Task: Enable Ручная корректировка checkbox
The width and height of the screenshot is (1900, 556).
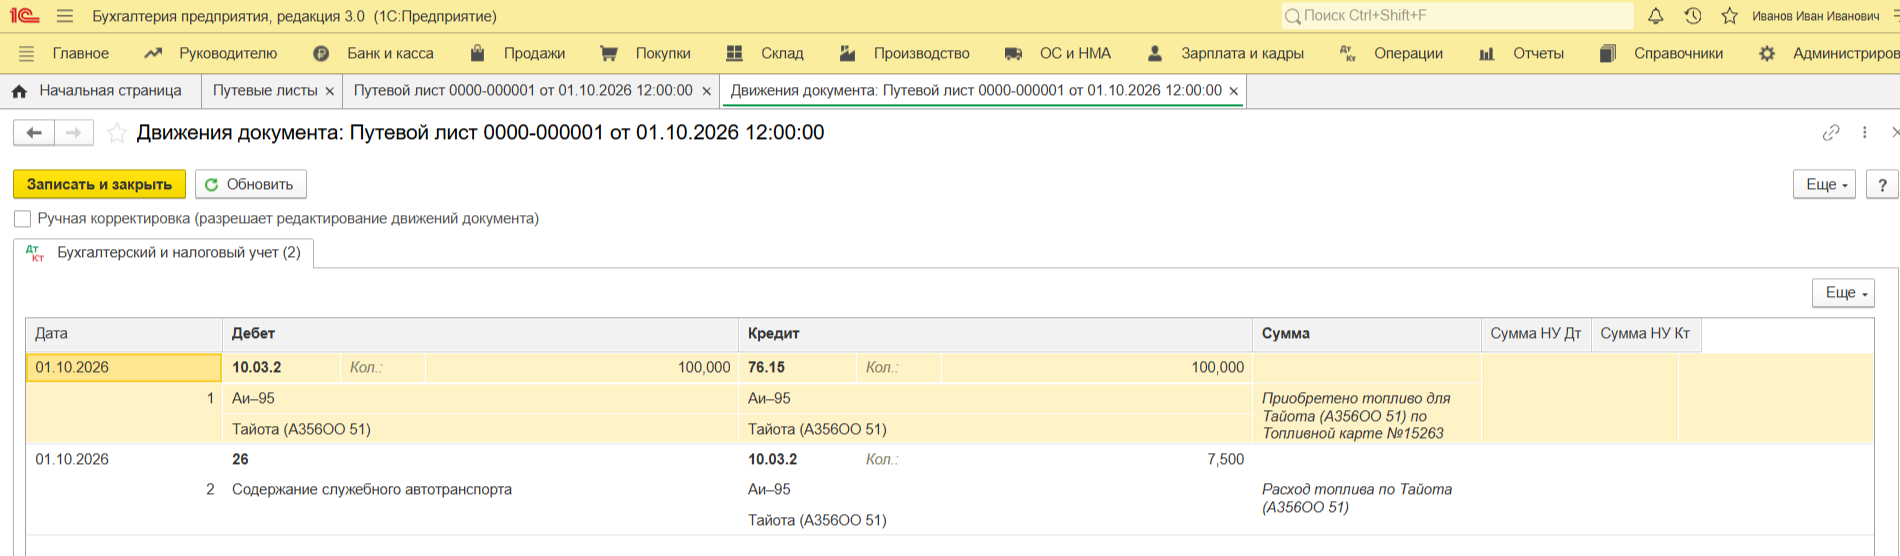Action: (22, 219)
